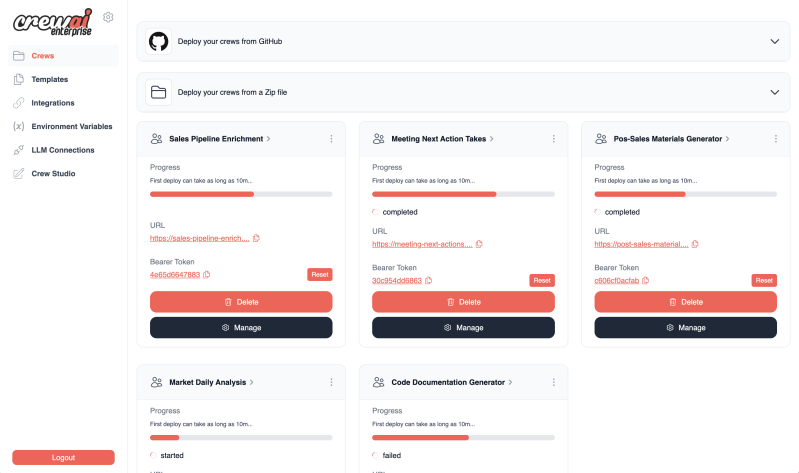Delete the Pos-Sales Materials Generator crew
Viewport: 799px width, 473px height.
point(685,302)
